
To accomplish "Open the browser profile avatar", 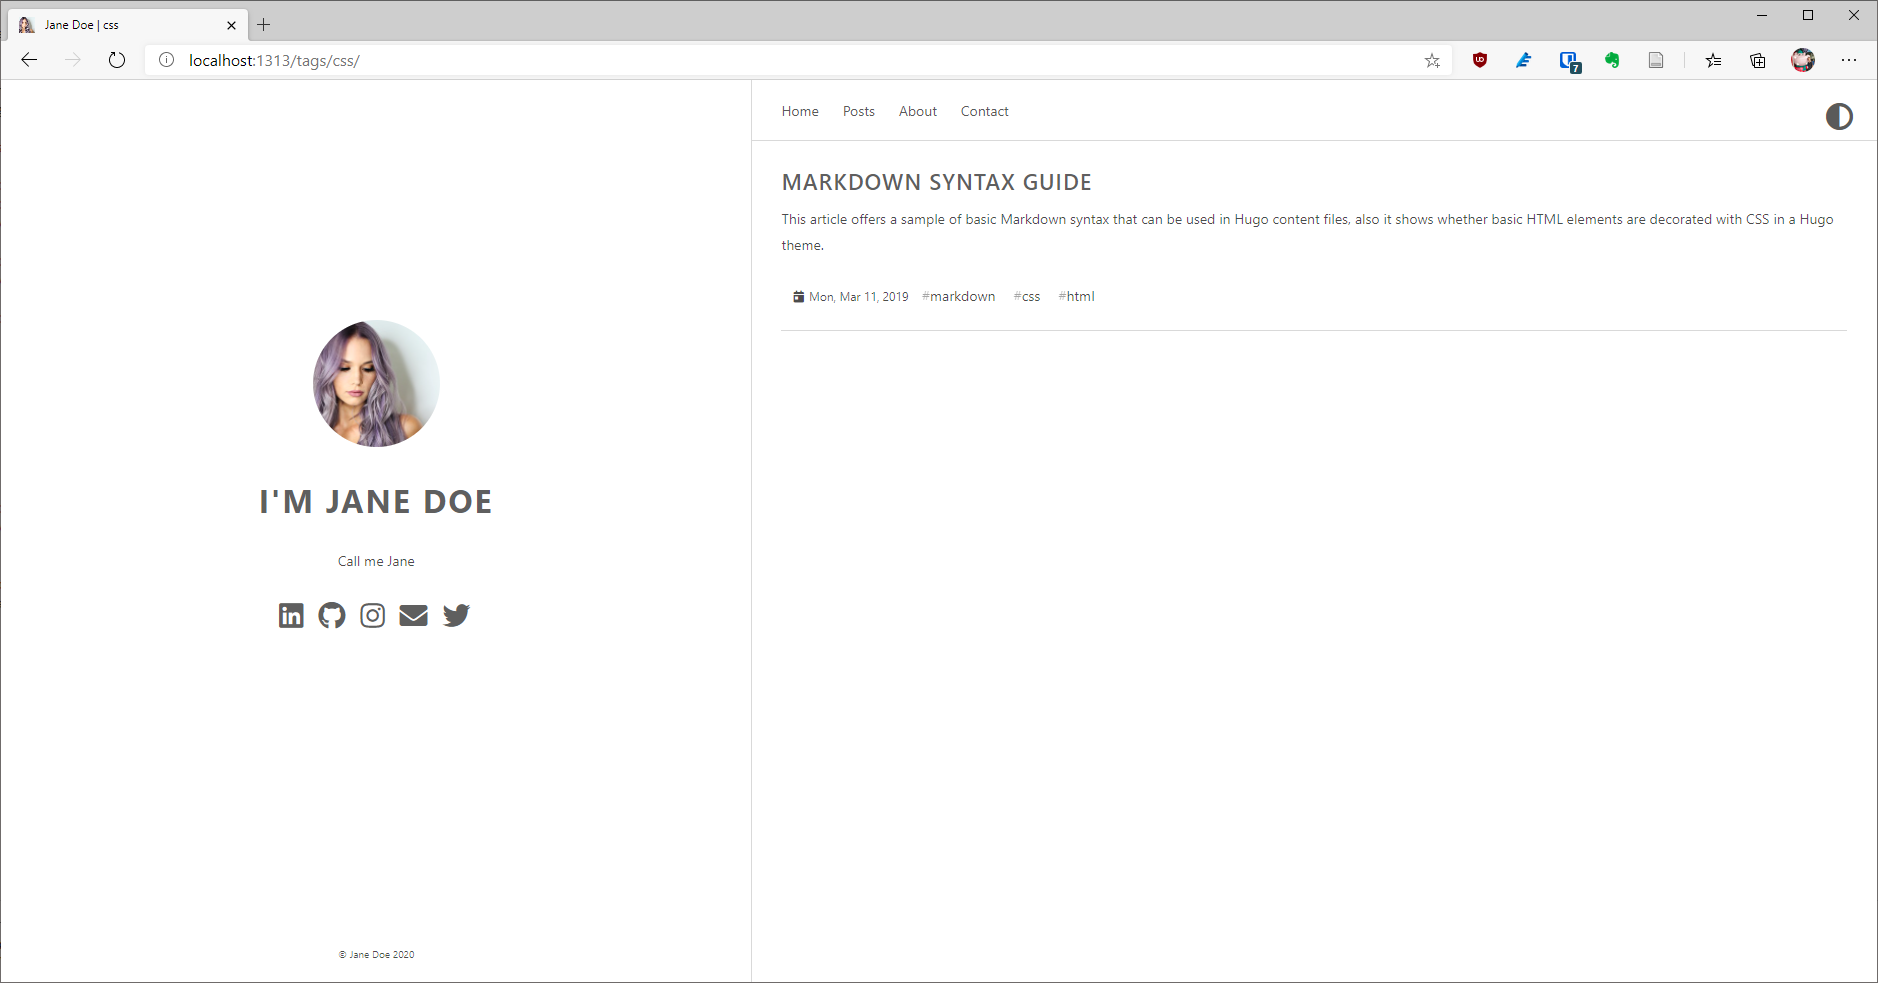I will (x=1803, y=60).
